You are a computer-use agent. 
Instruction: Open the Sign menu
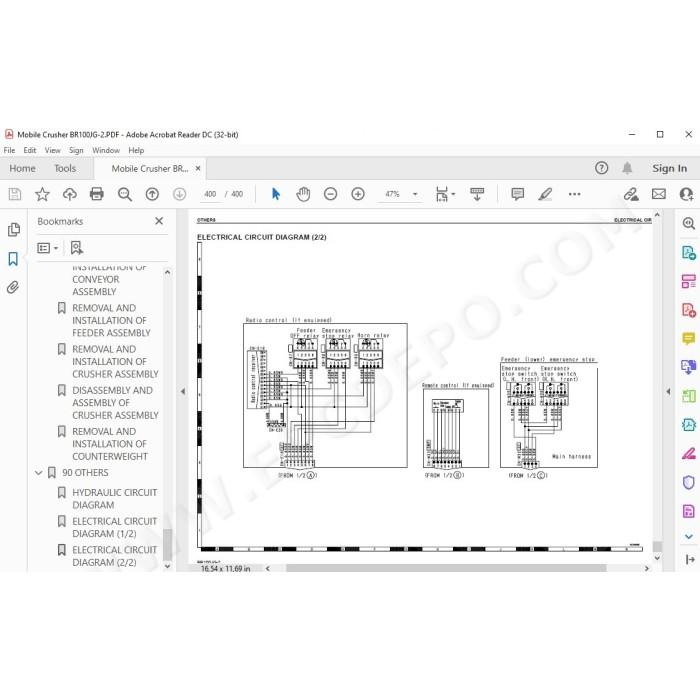pyautogui.click(x=76, y=150)
